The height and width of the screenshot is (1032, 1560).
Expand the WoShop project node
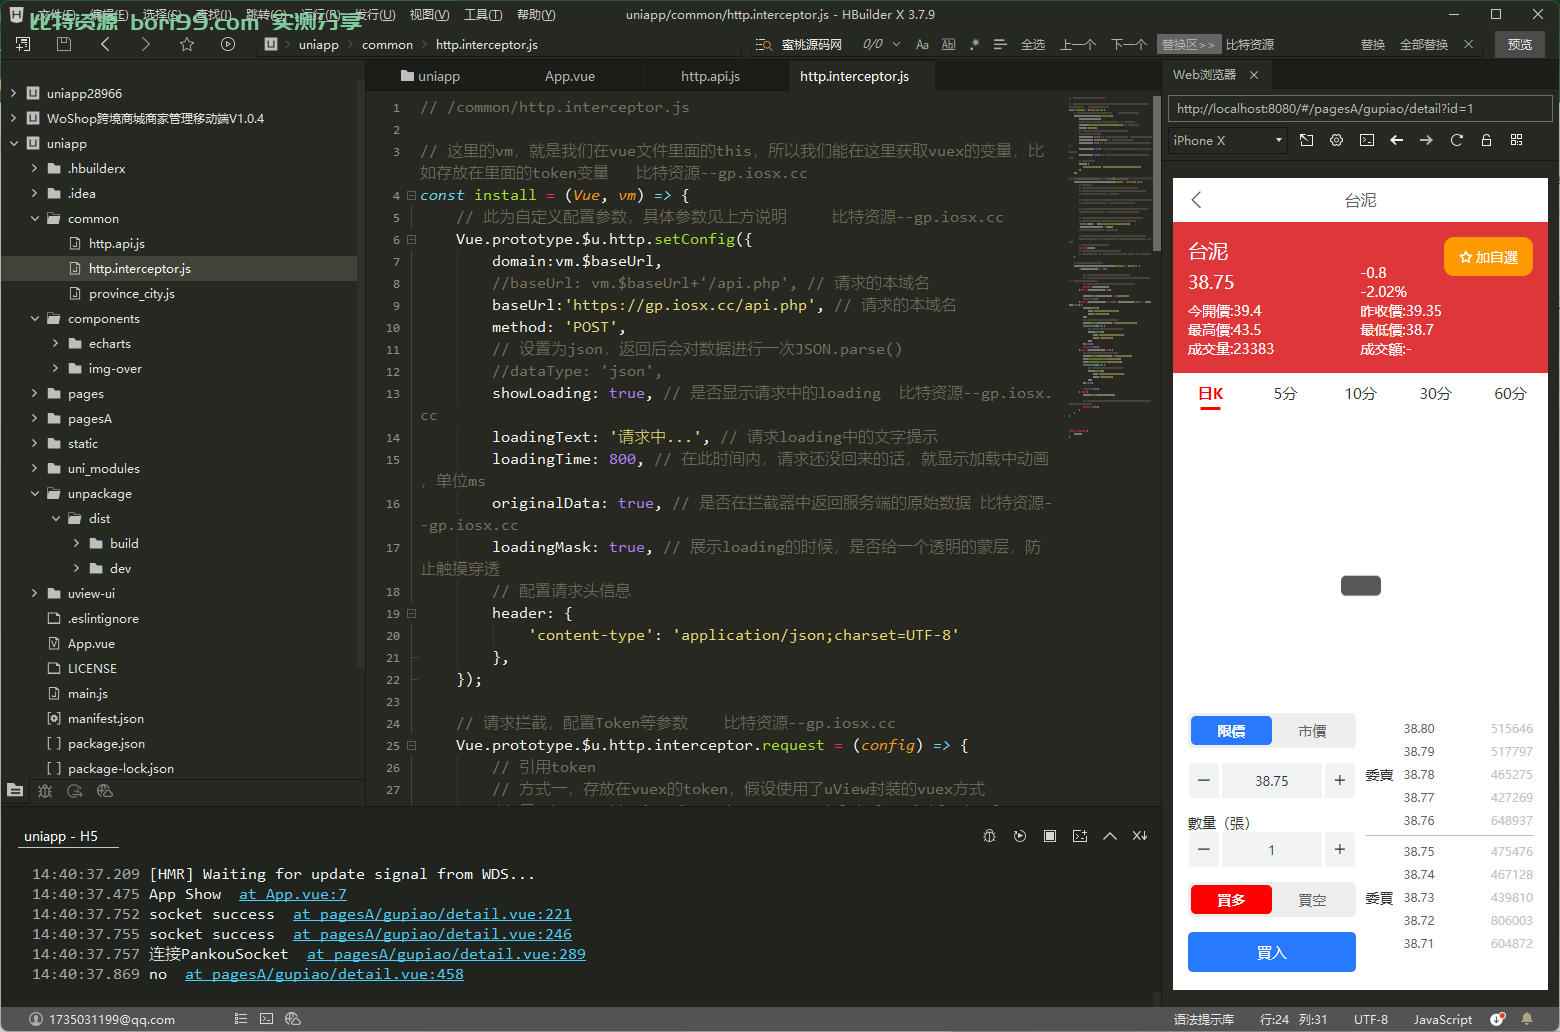tap(14, 118)
